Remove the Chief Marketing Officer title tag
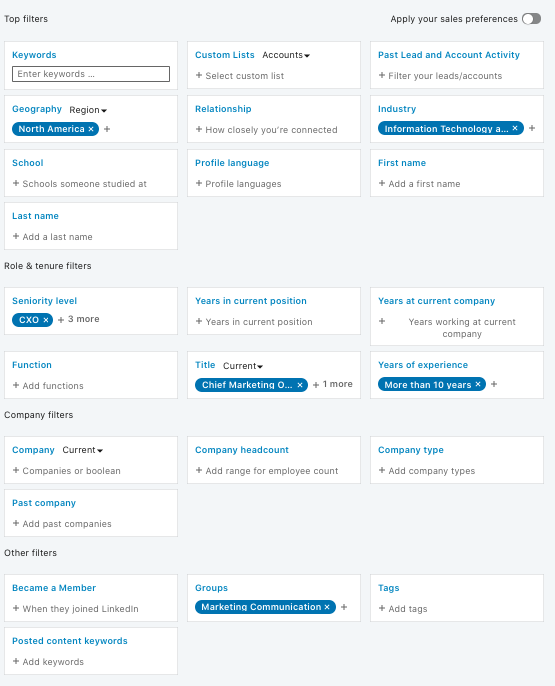555x686 pixels. (300, 385)
